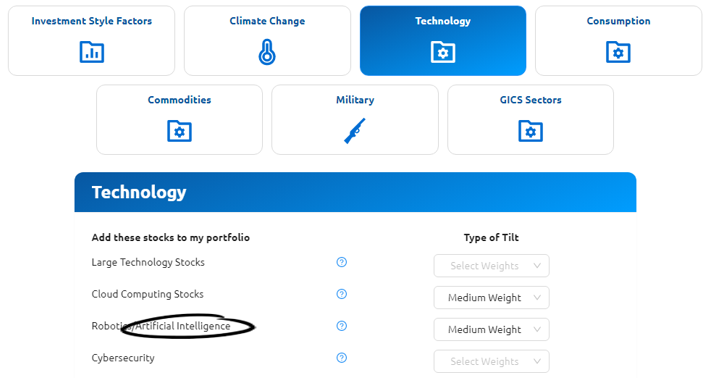Open the Military category title
This screenshot has width=707, height=378.
tap(355, 100)
